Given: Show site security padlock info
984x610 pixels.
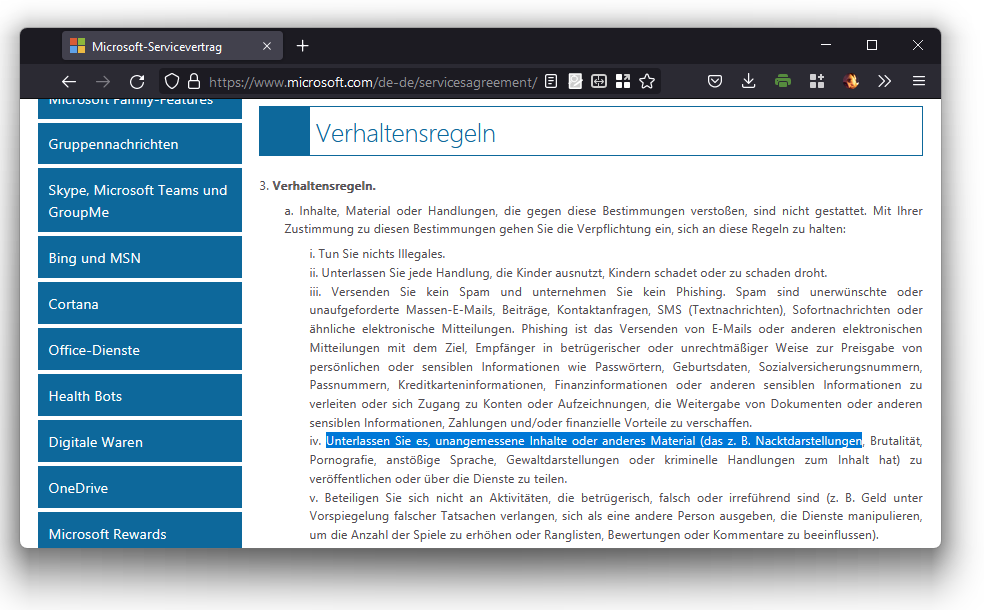Looking at the screenshot, I should coord(193,82).
